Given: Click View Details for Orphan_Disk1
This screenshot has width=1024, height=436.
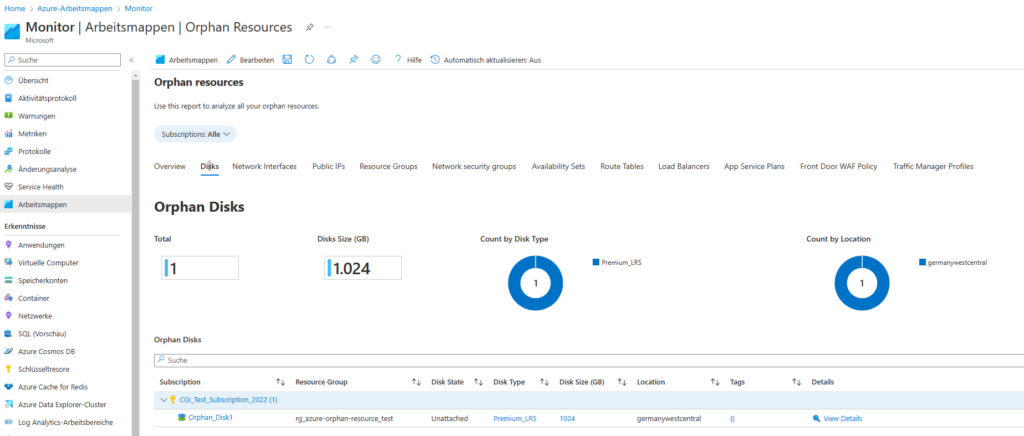Looking at the screenshot, I should 842,418.
